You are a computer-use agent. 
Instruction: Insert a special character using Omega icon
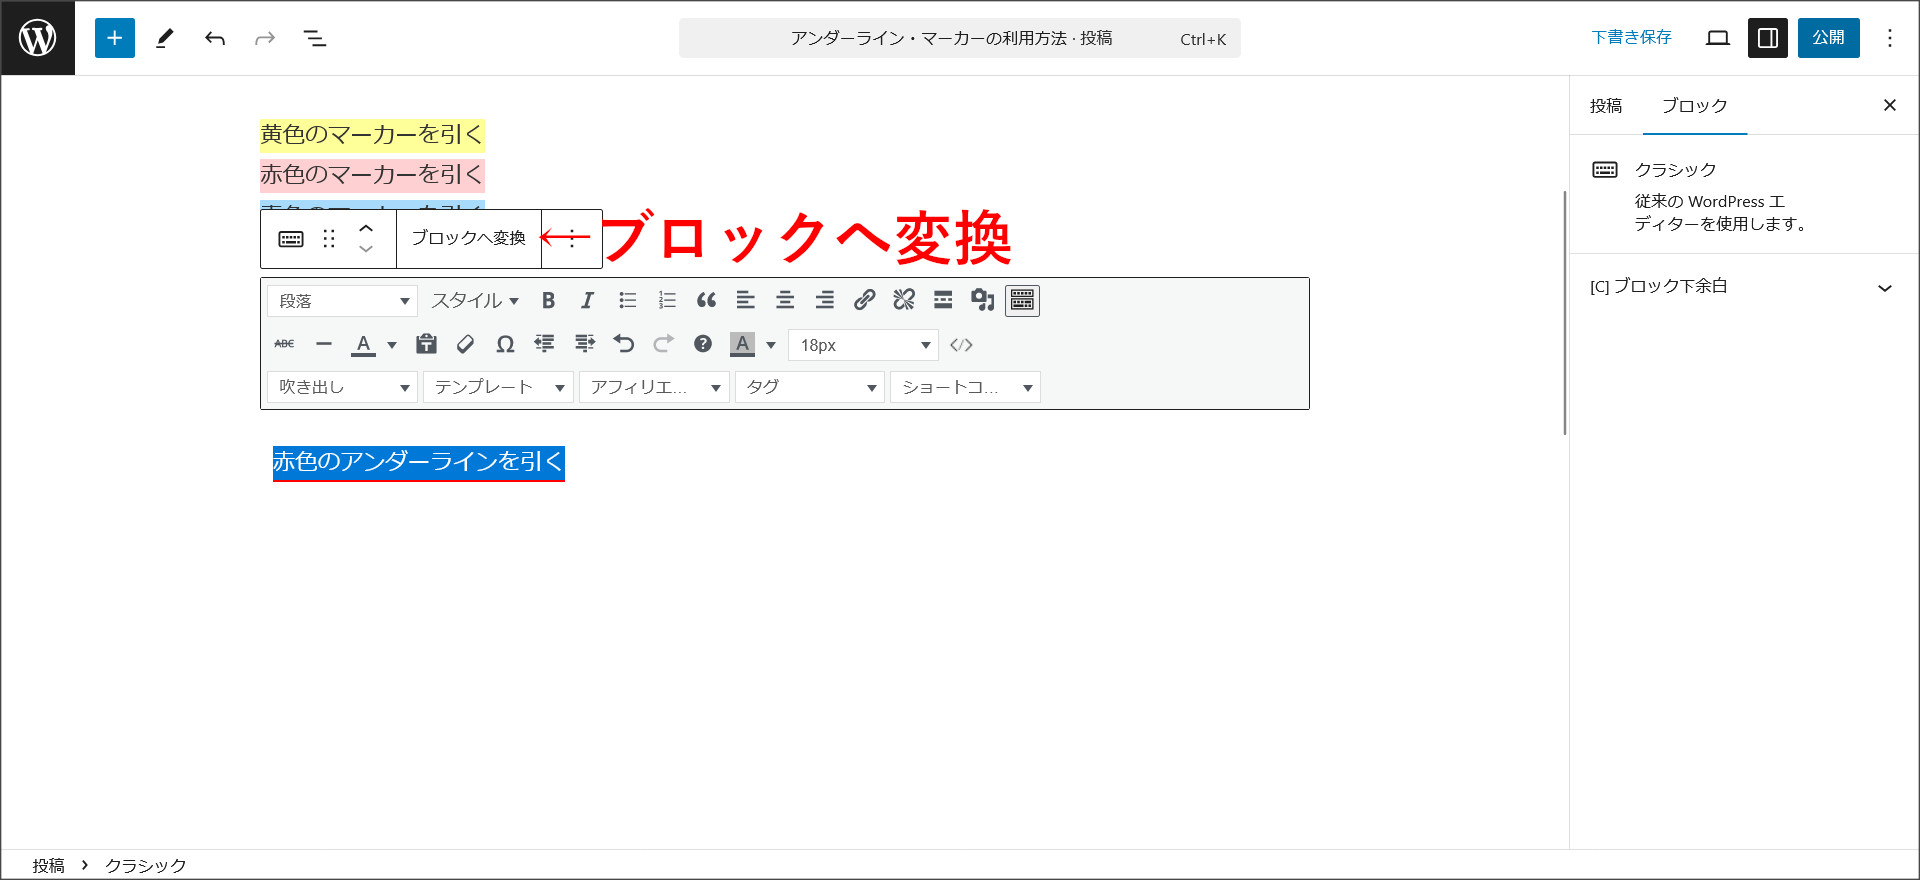506,345
